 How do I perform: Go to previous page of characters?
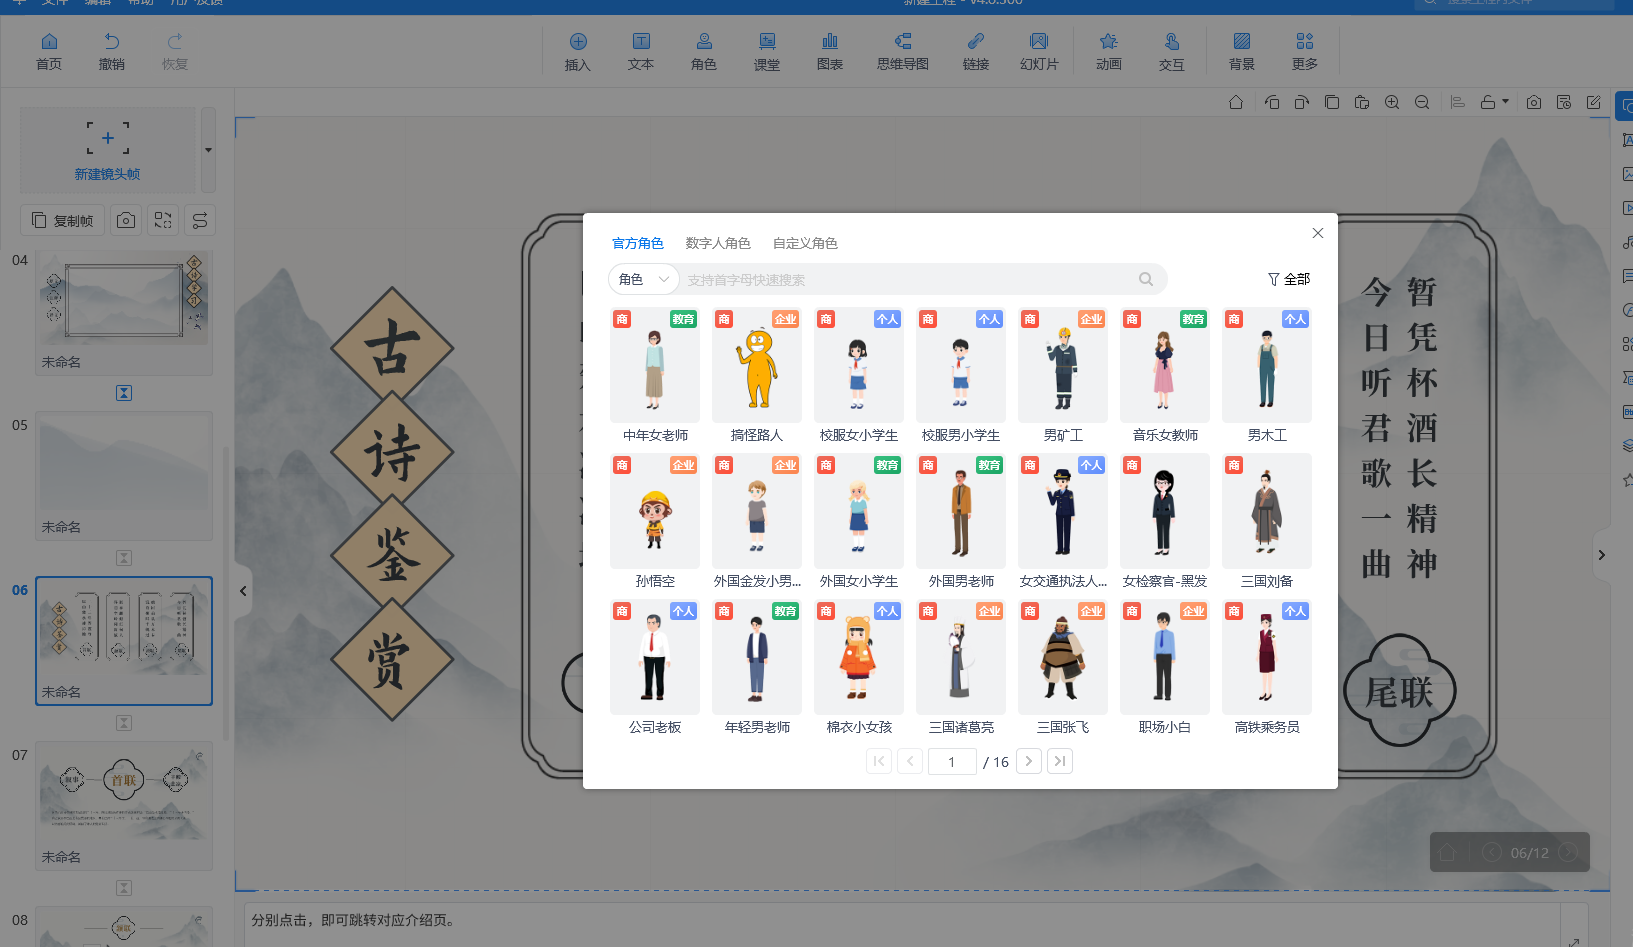(x=910, y=761)
